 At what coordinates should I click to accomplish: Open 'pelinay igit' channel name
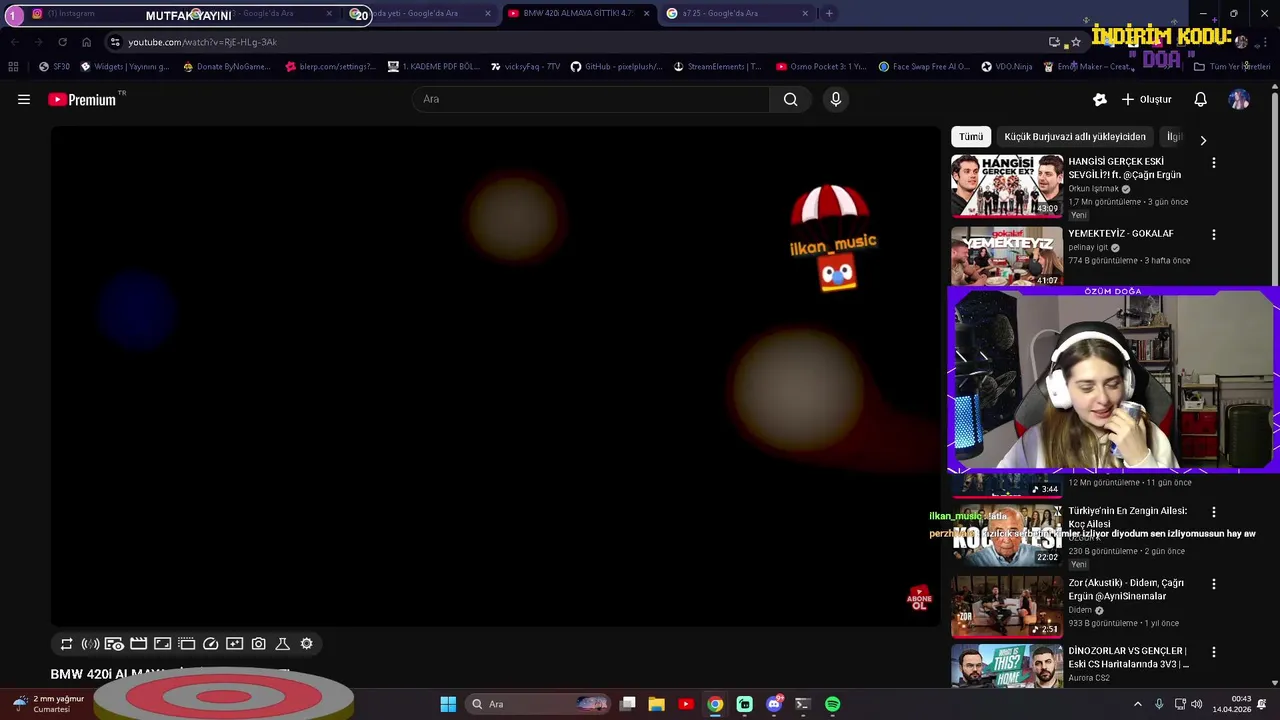1089,248
